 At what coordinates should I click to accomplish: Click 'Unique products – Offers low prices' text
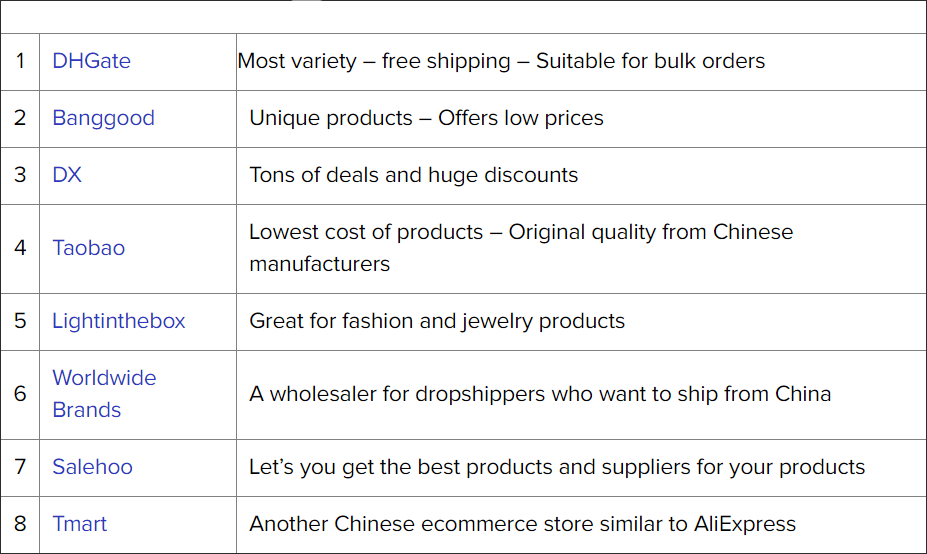click(426, 118)
